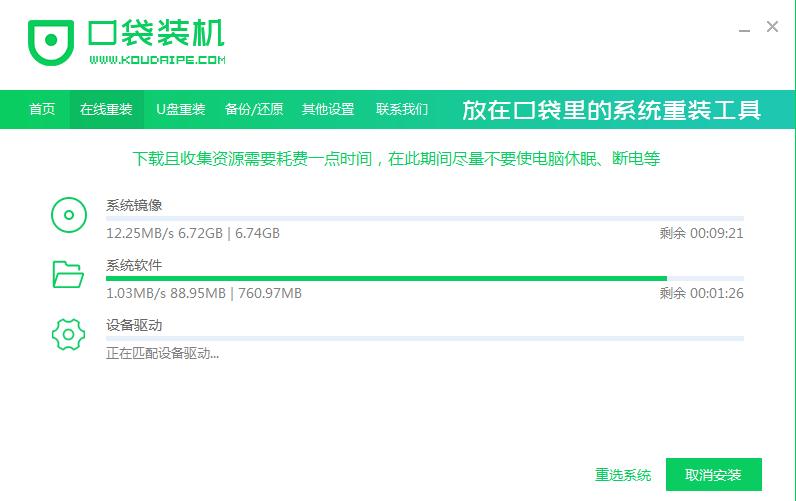Image resolution: width=796 pixels, height=501 pixels.
Task: Click the device driver gear icon
Action: point(69,335)
